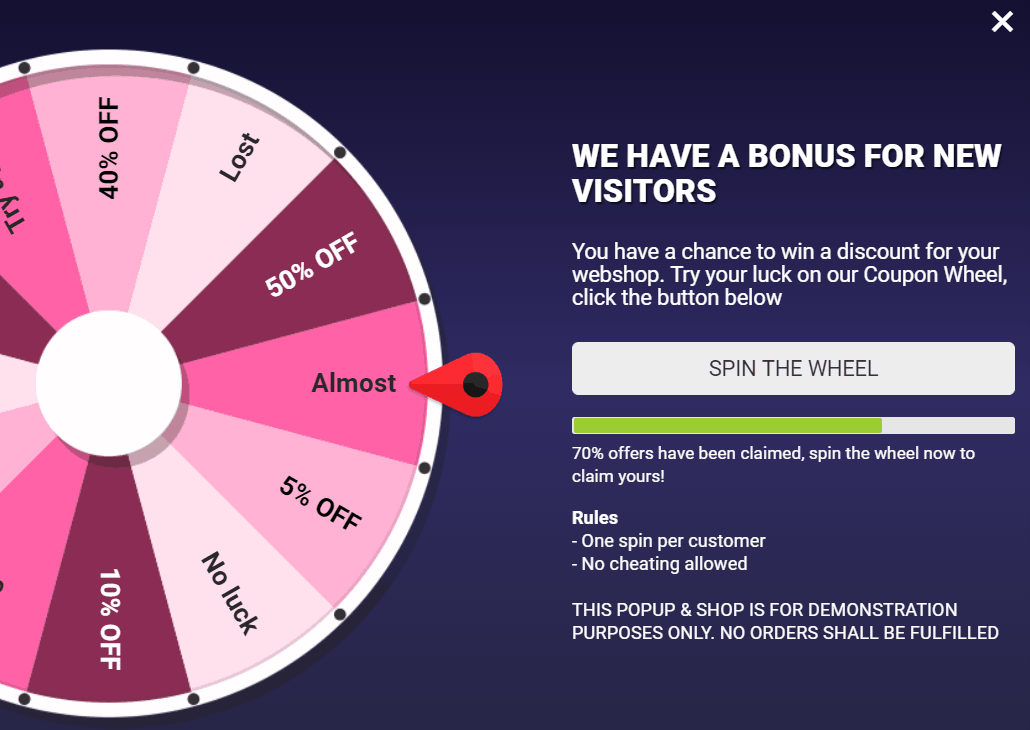Click the 'No cheating allowed' rule
The width and height of the screenshot is (1030, 730).
pyautogui.click(x=660, y=564)
